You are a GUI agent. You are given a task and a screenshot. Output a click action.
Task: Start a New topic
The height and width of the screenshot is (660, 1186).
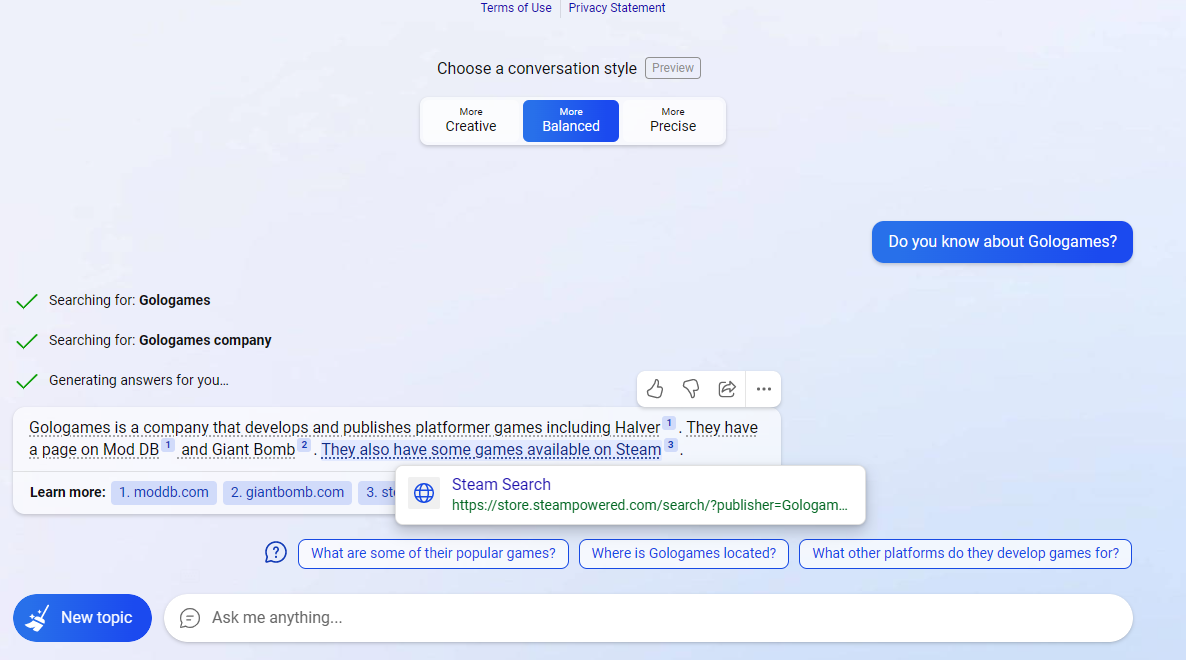pyautogui.click(x=82, y=618)
